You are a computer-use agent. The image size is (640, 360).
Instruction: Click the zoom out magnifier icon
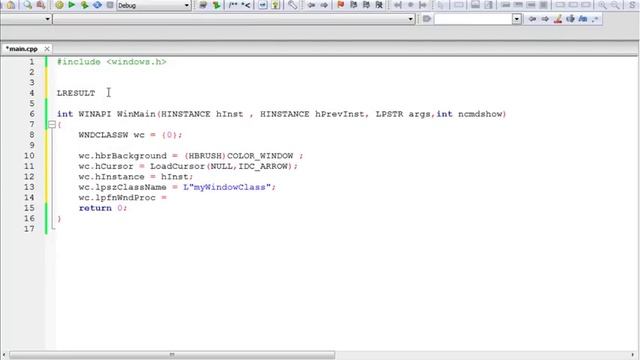click(x=615, y=5)
